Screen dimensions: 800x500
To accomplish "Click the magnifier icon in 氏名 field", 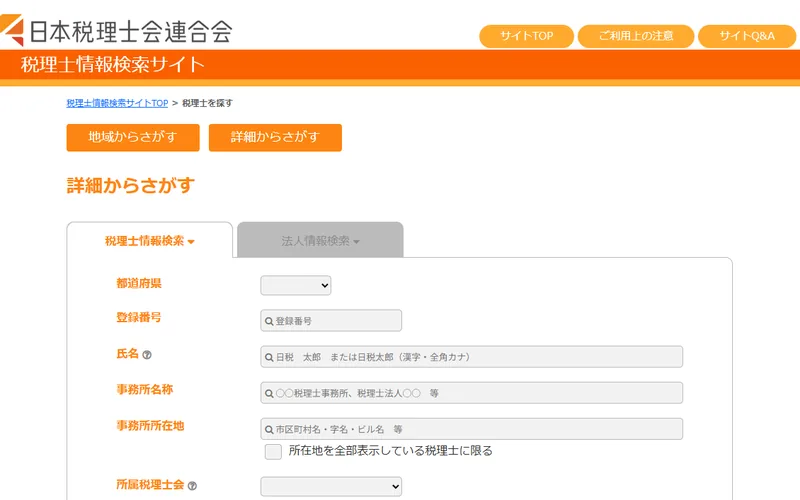I will tap(269, 357).
